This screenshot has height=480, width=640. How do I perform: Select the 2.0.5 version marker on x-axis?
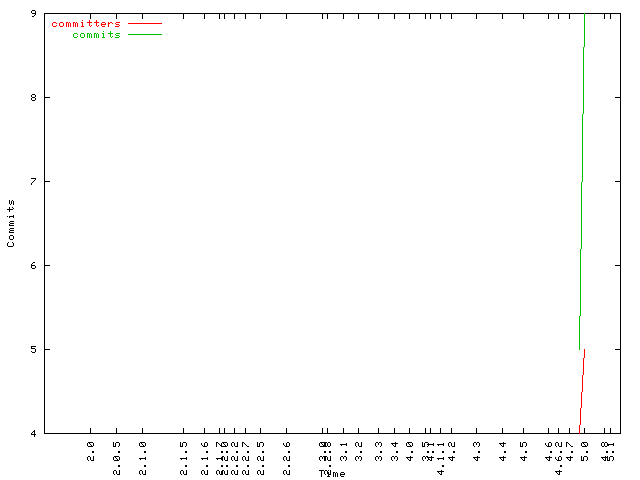[116, 451]
